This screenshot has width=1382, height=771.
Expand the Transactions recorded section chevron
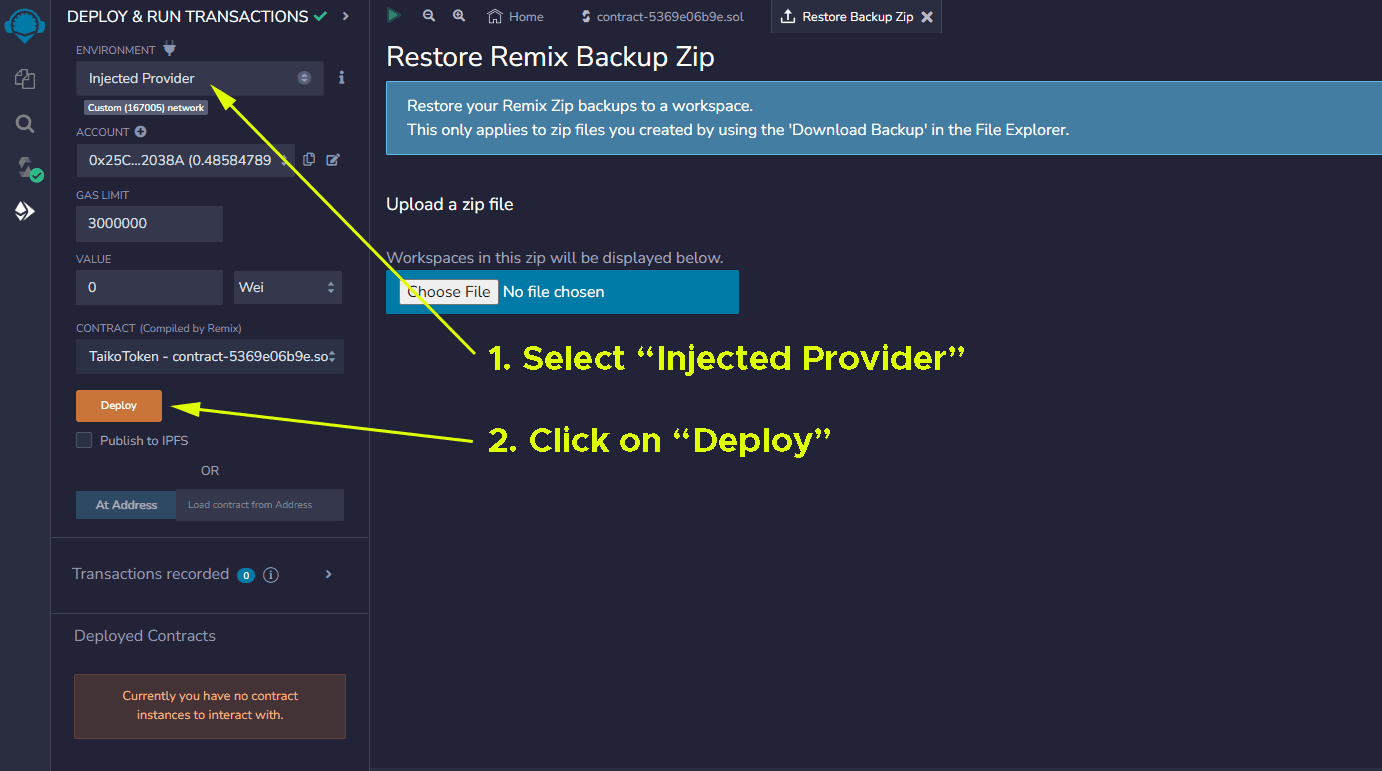click(x=328, y=574)
